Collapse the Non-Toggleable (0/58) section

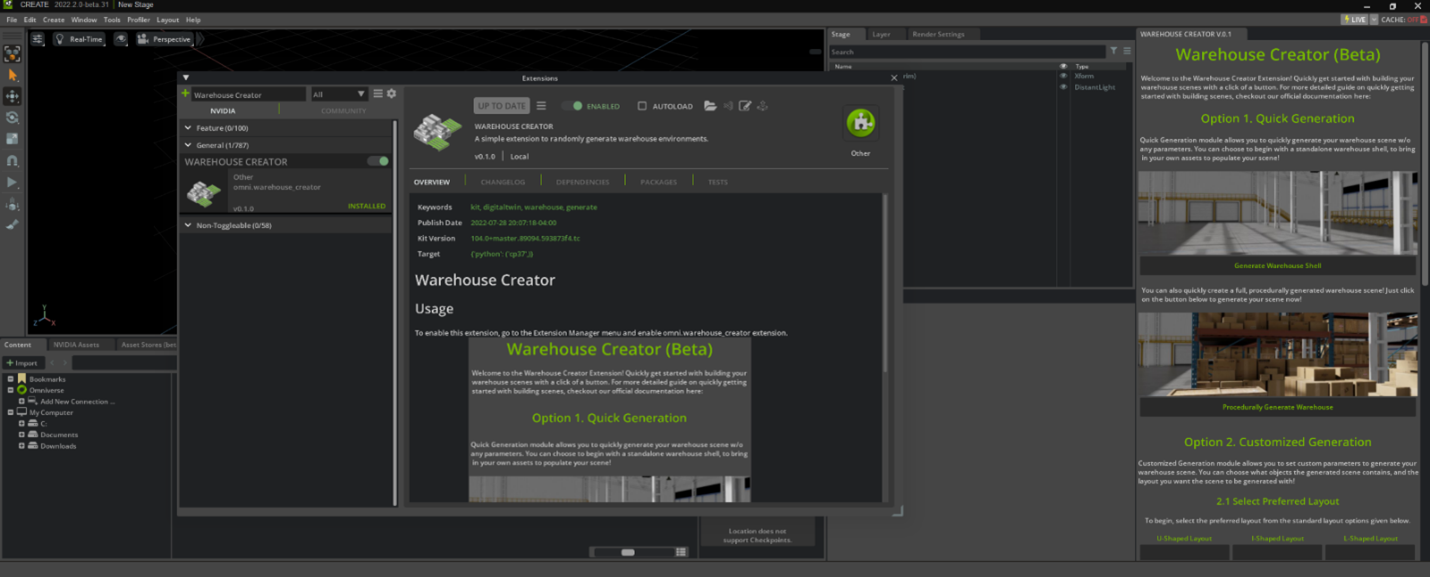tap(188, 225)
